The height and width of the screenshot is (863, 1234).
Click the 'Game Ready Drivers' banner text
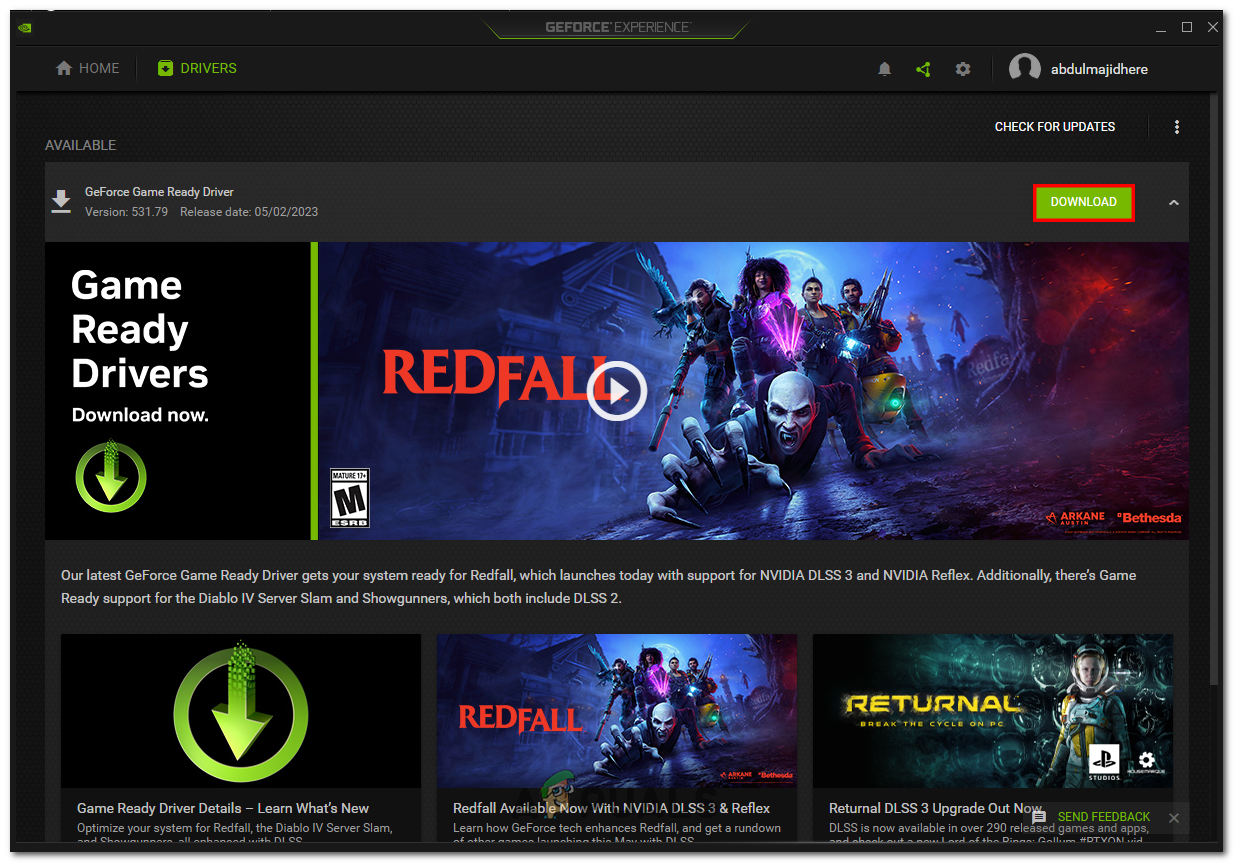(x=140, y=329)
